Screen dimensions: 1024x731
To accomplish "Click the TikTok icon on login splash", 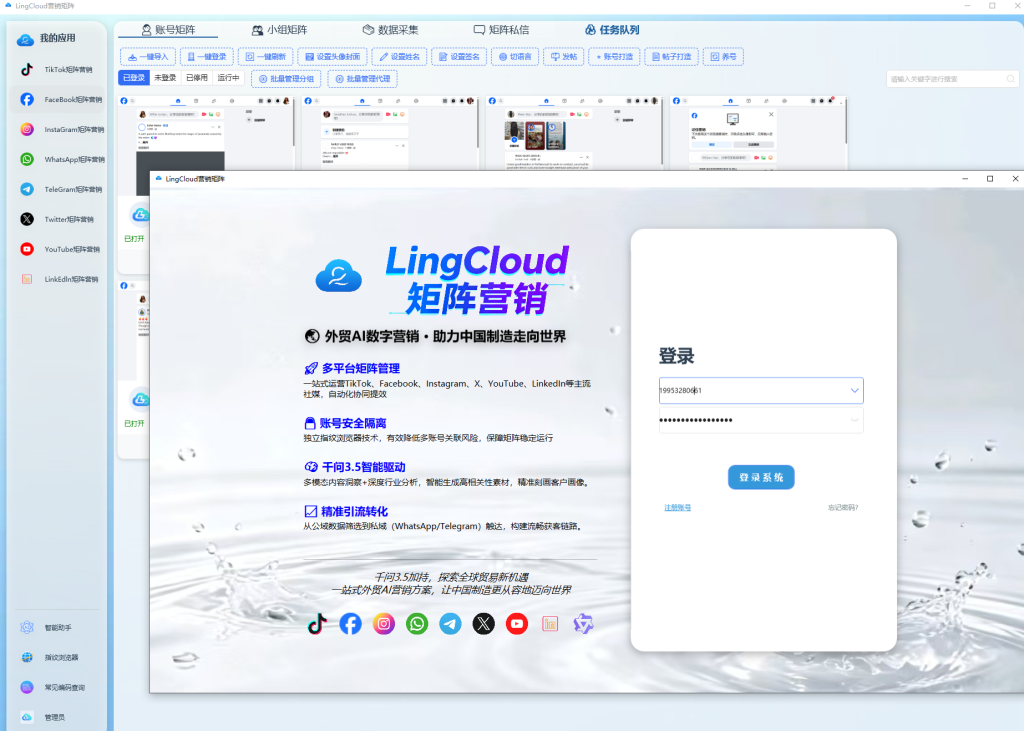I will 317,624.
